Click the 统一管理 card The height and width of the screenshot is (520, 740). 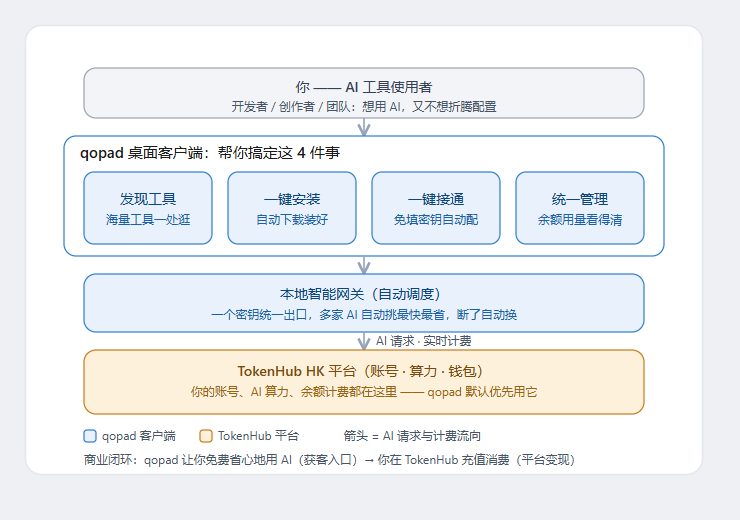(x=580, y=208)
